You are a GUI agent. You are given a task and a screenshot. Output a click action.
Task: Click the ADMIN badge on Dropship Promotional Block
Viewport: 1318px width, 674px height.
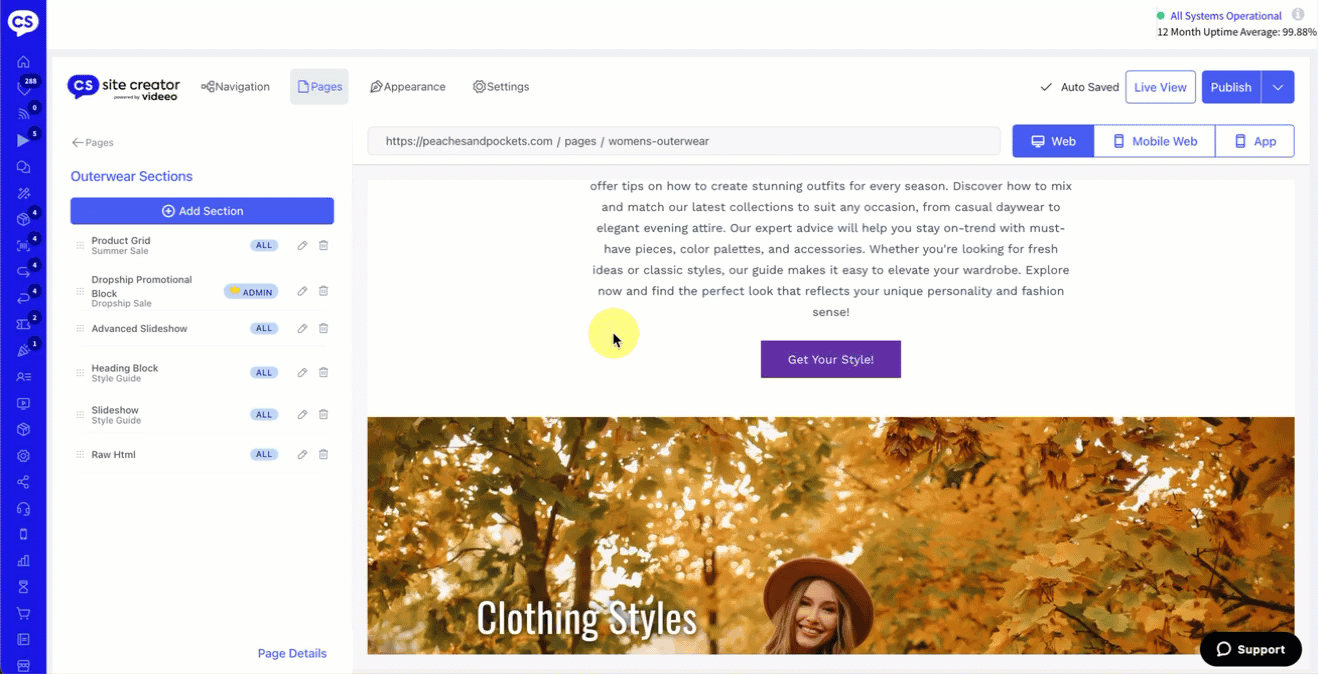(251, 292)
